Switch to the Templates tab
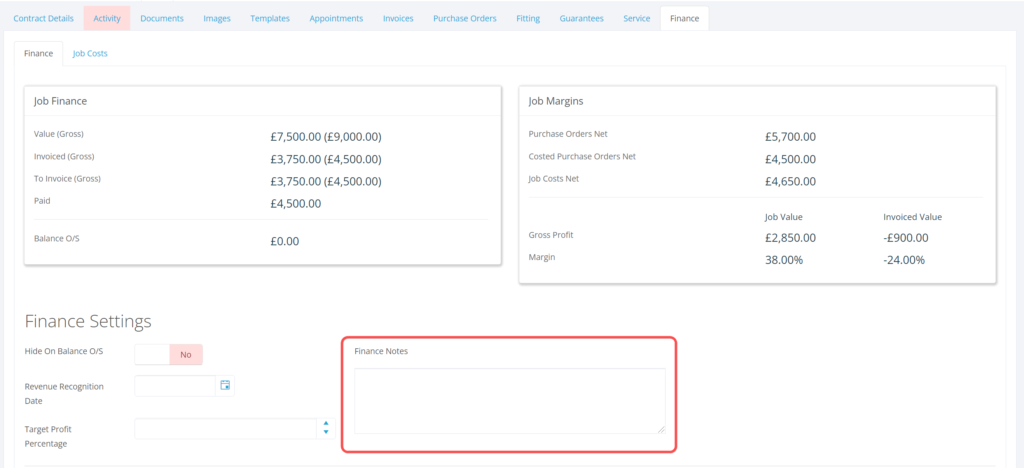 (270, 18)
